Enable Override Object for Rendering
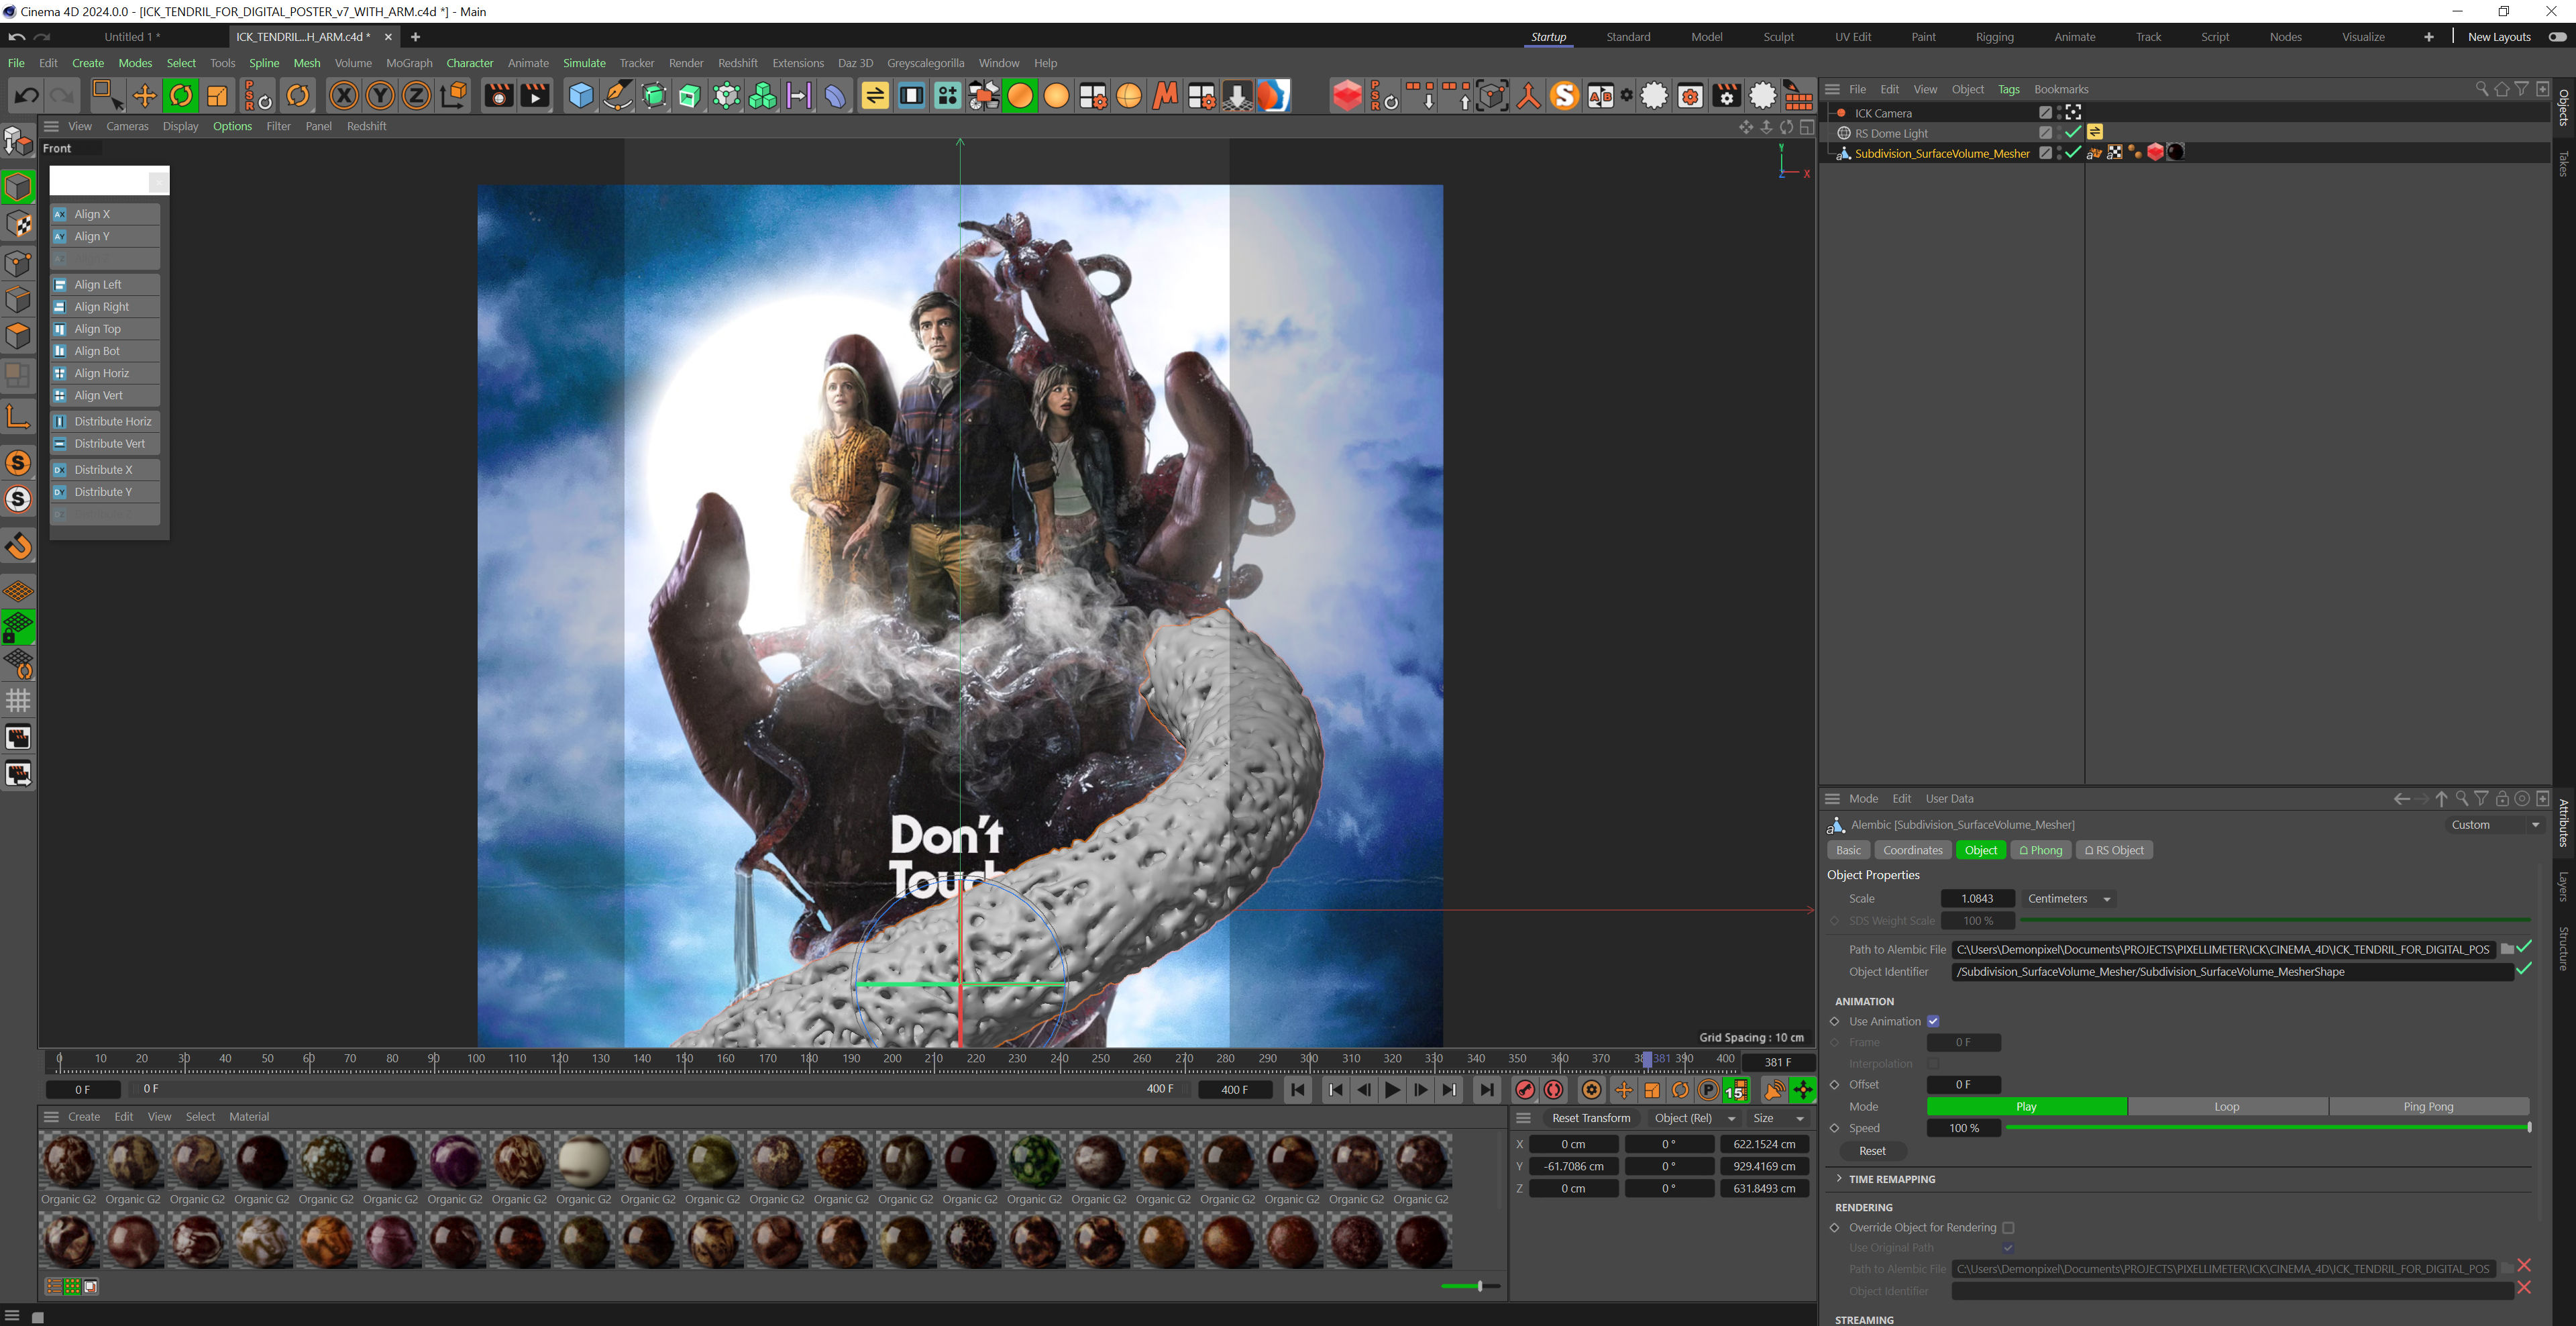2576x1326 pixels. 2008,1227
